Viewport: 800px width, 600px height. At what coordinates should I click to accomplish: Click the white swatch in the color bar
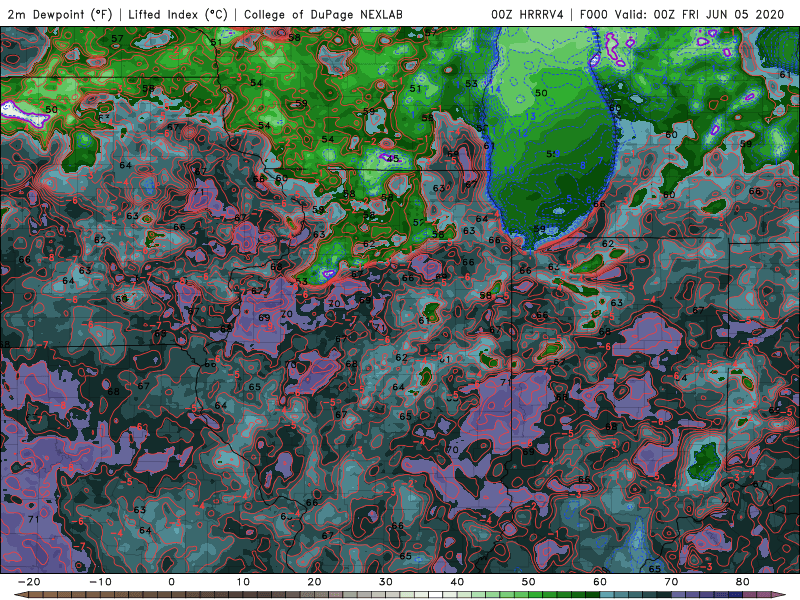pyautogui.click(x=435, y=595)
